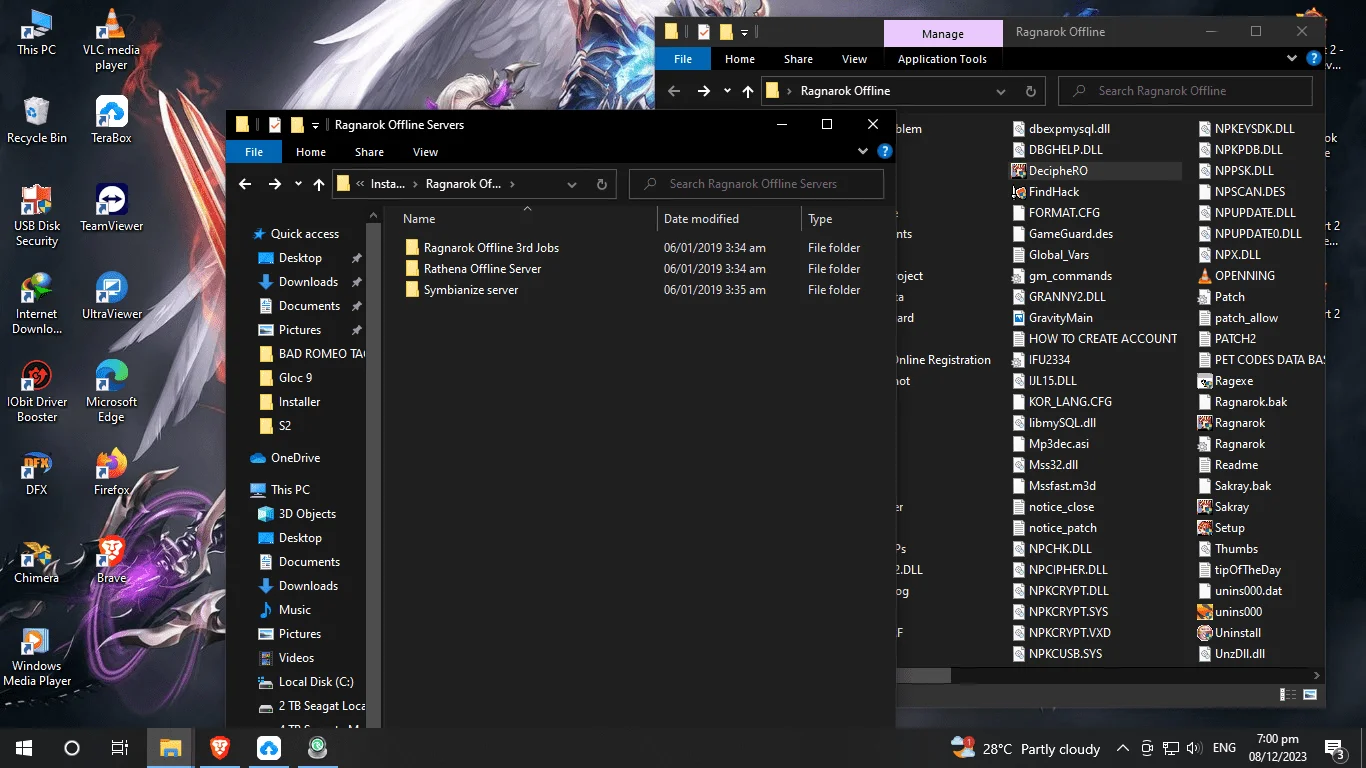Open the Chimera desktop shortcut
The width and height of the screenshot is (1366, 768).
click(36, 560)
